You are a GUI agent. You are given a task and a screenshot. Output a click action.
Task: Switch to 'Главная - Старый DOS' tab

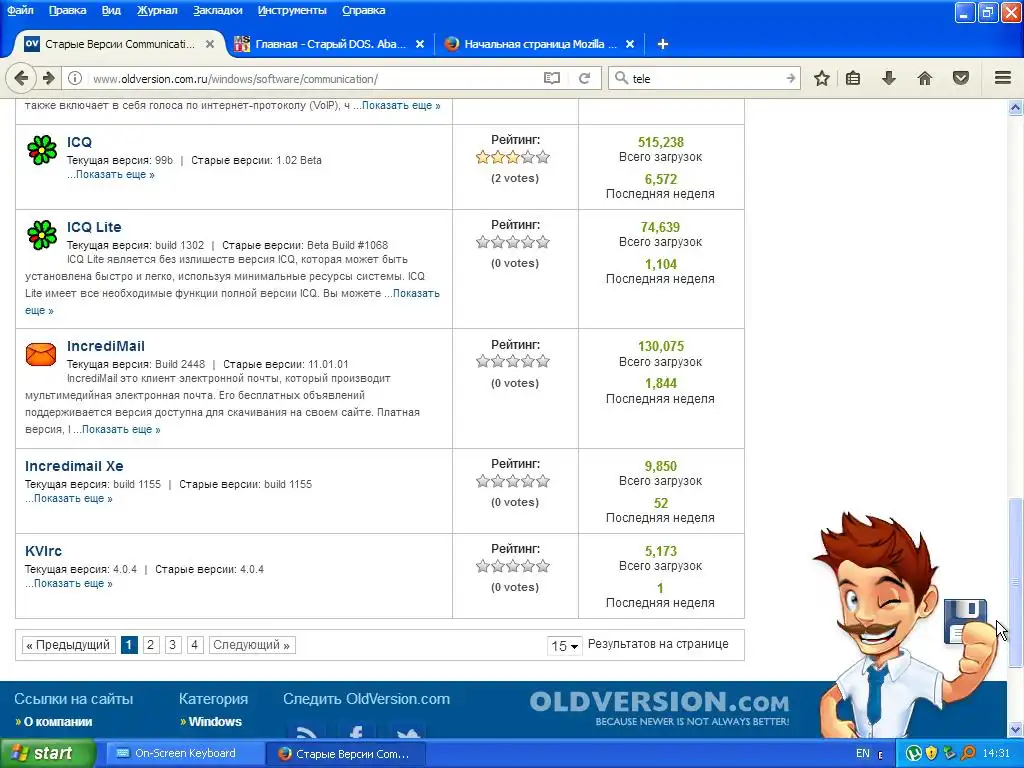pos(329,44)
